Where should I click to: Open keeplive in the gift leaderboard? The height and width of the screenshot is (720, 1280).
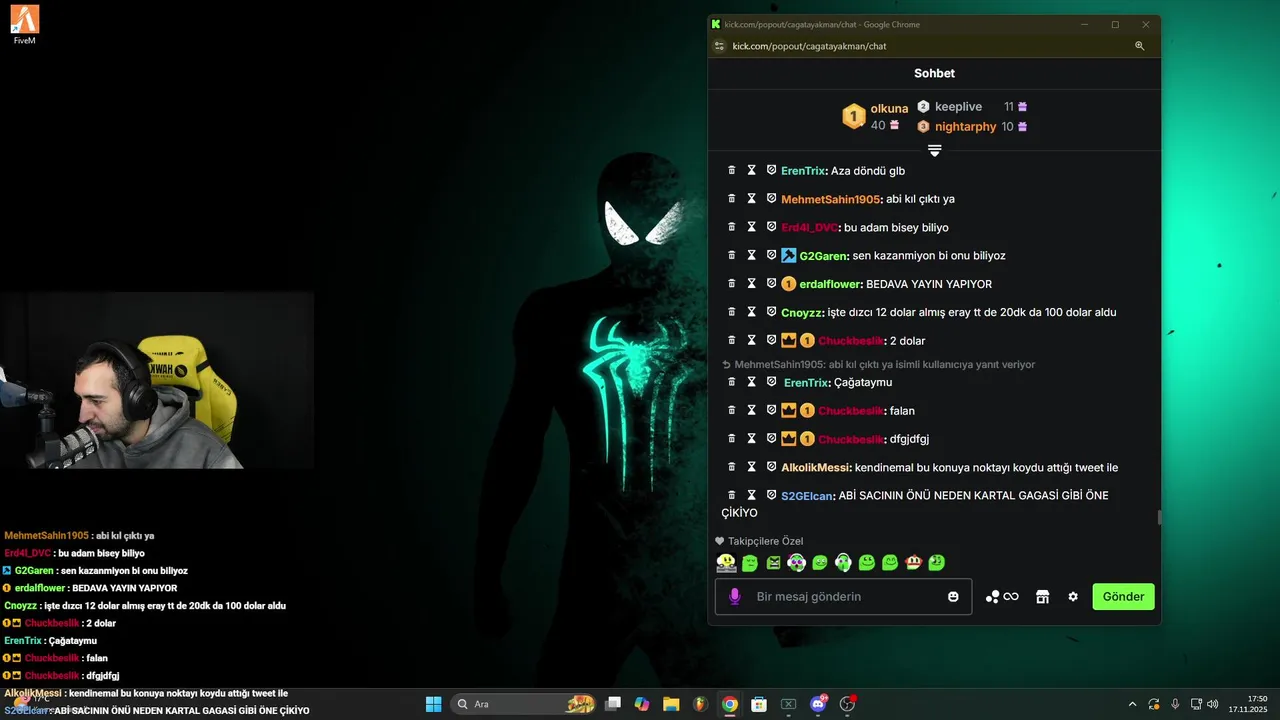tap(958, 106)
